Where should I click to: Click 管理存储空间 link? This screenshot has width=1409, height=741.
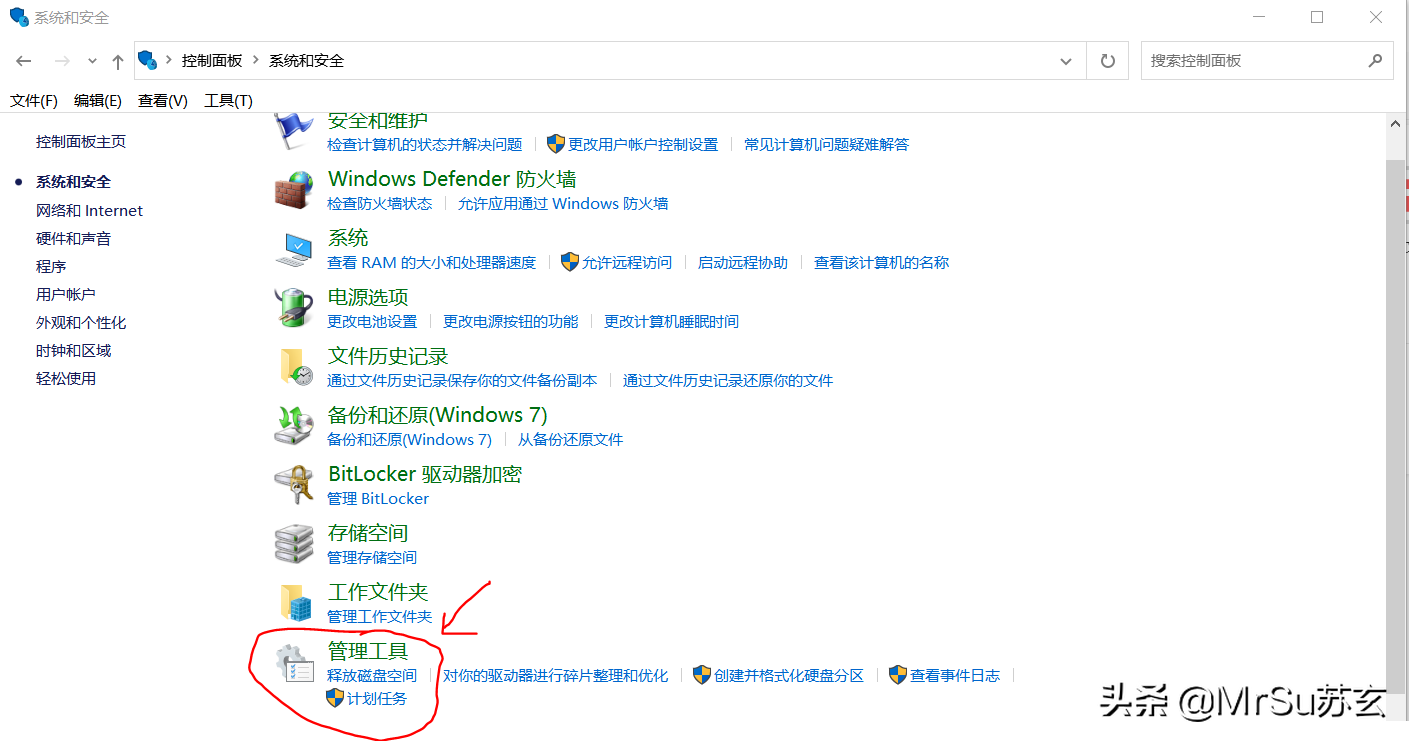click(x=372, y=557)
